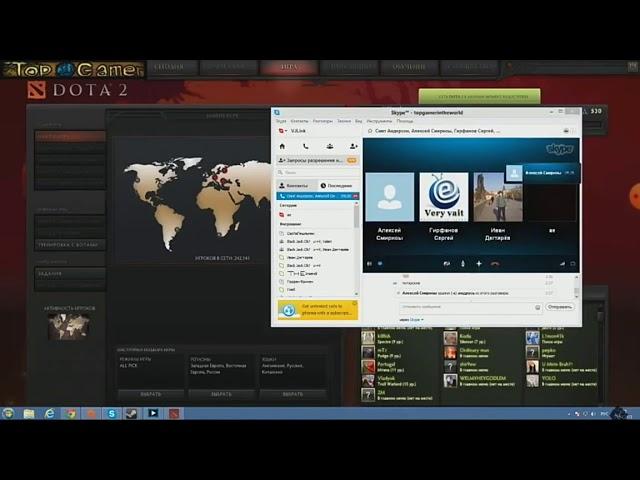Switch the Skype call to full screen

tap(573, 264)
